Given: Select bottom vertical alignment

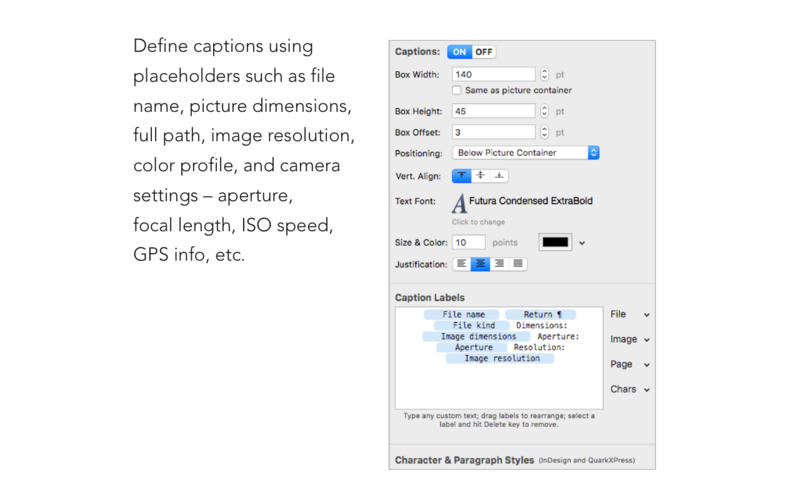Looking at the screenshot, I should (x=499, y=176).
